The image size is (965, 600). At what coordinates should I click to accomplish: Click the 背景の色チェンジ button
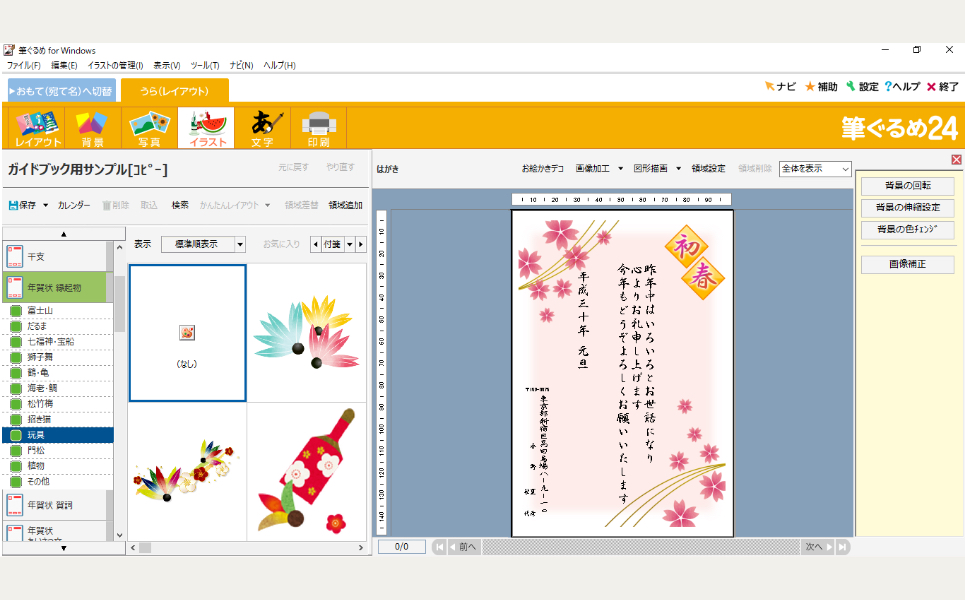(x=908, y=230)
